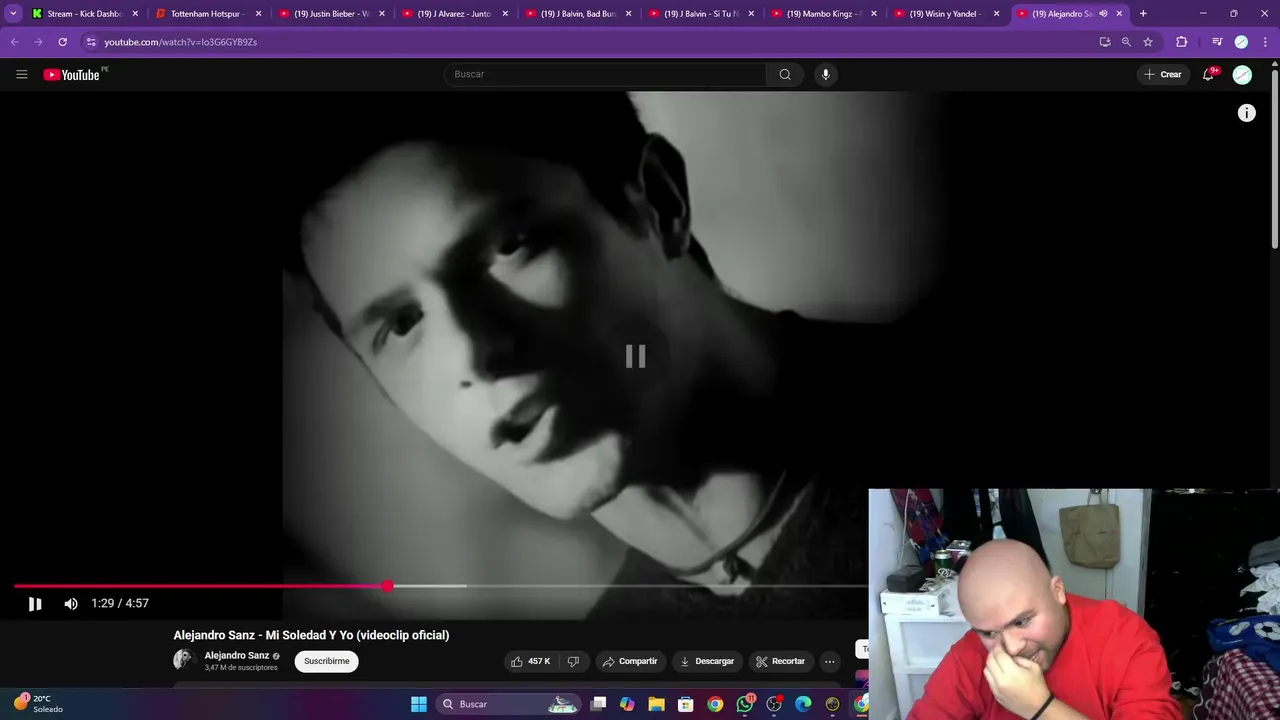The width and height of the screenshot is (1280, 720).
Task: Switch to Mambo Kingz tab
Action: coord(824,14)
